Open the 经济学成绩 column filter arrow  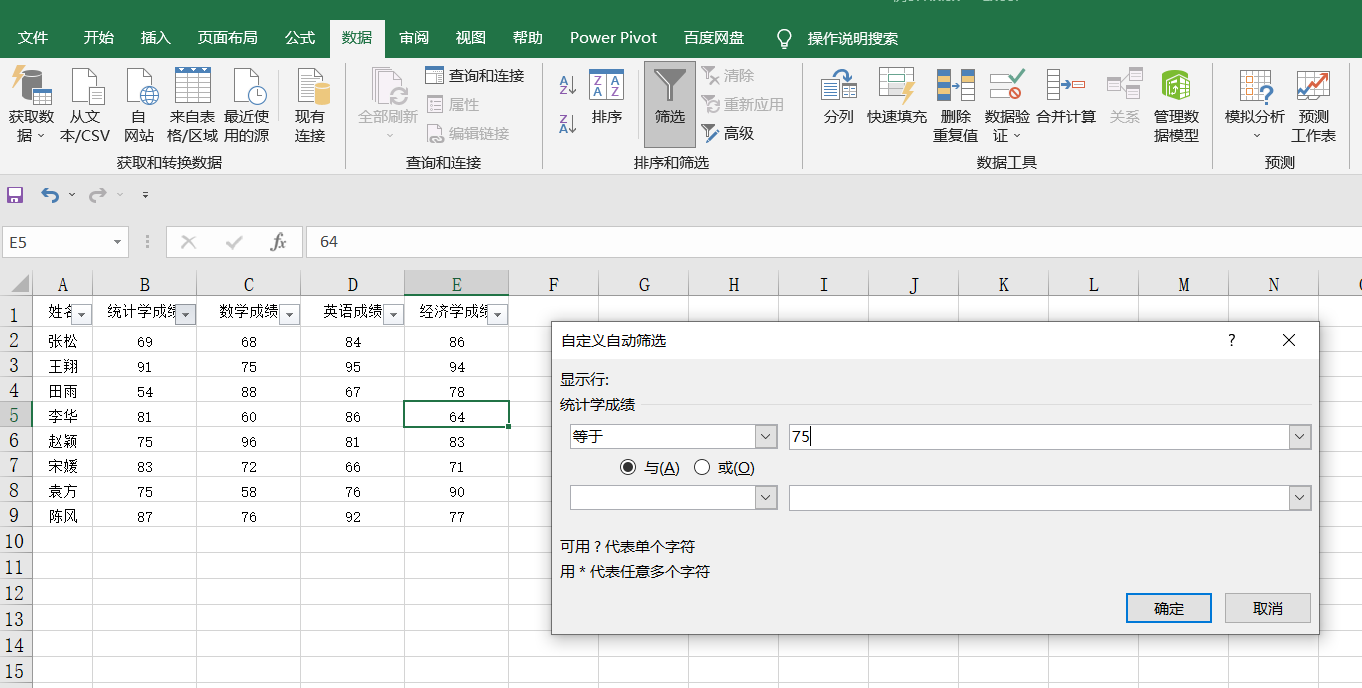pyautogui.click(x=498, y=315)
